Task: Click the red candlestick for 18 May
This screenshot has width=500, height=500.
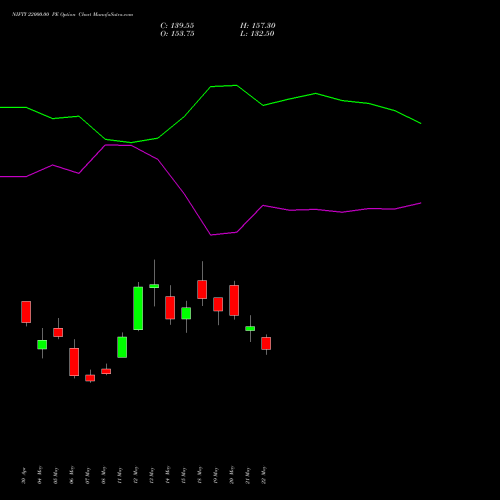Action: pyautogui.click(x=202, y=289)
